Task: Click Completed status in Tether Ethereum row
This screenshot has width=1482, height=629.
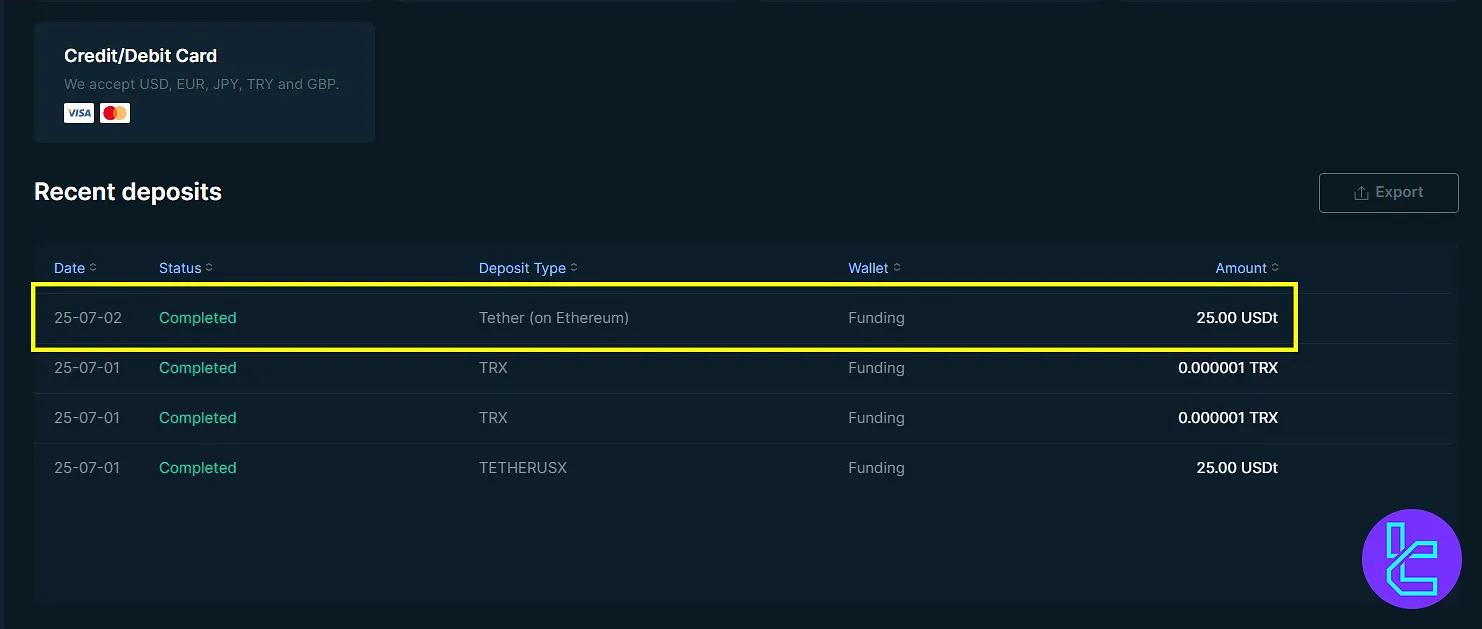Action: point(198,318)
